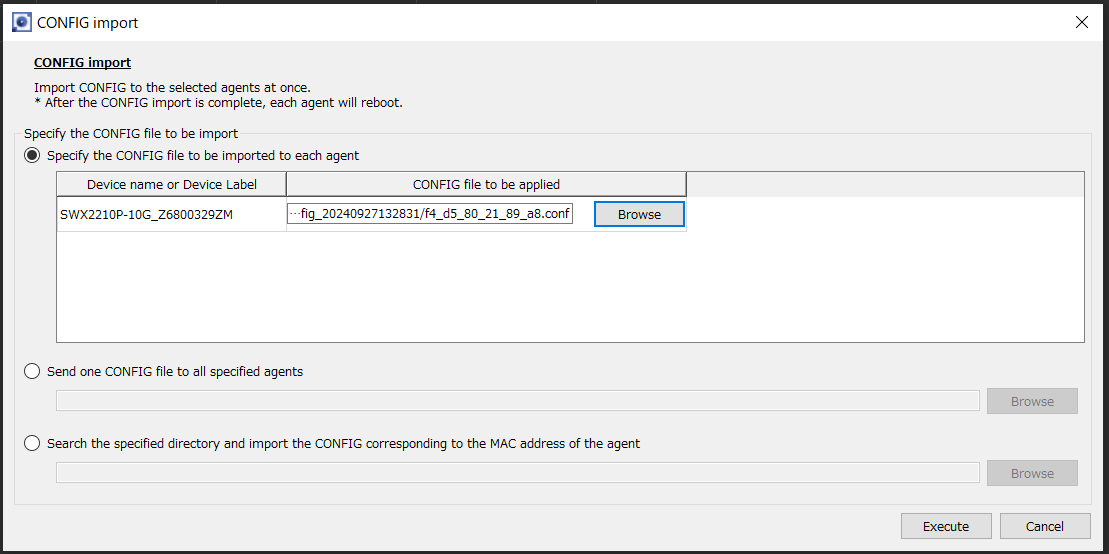Click the directory path field for MAC address search
The height and width of the screenshot is (554, 1109).
[x=518, y=473]
